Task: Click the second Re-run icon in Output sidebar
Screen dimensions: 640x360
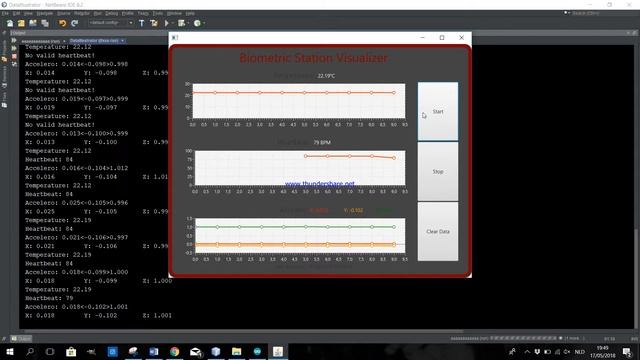Action: [14, 48]
